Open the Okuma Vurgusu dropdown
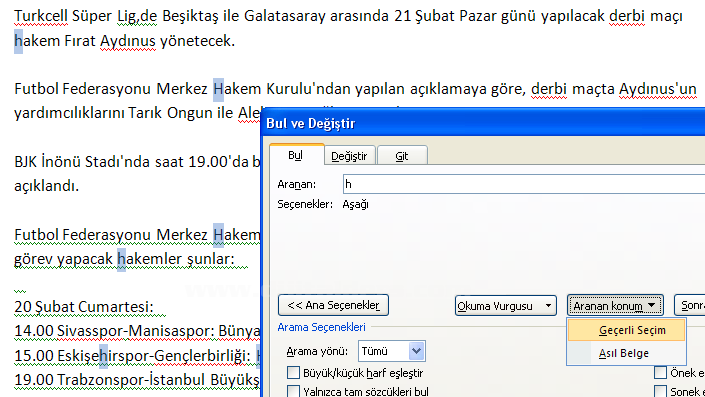705x397 pixels. coord(505,306)
